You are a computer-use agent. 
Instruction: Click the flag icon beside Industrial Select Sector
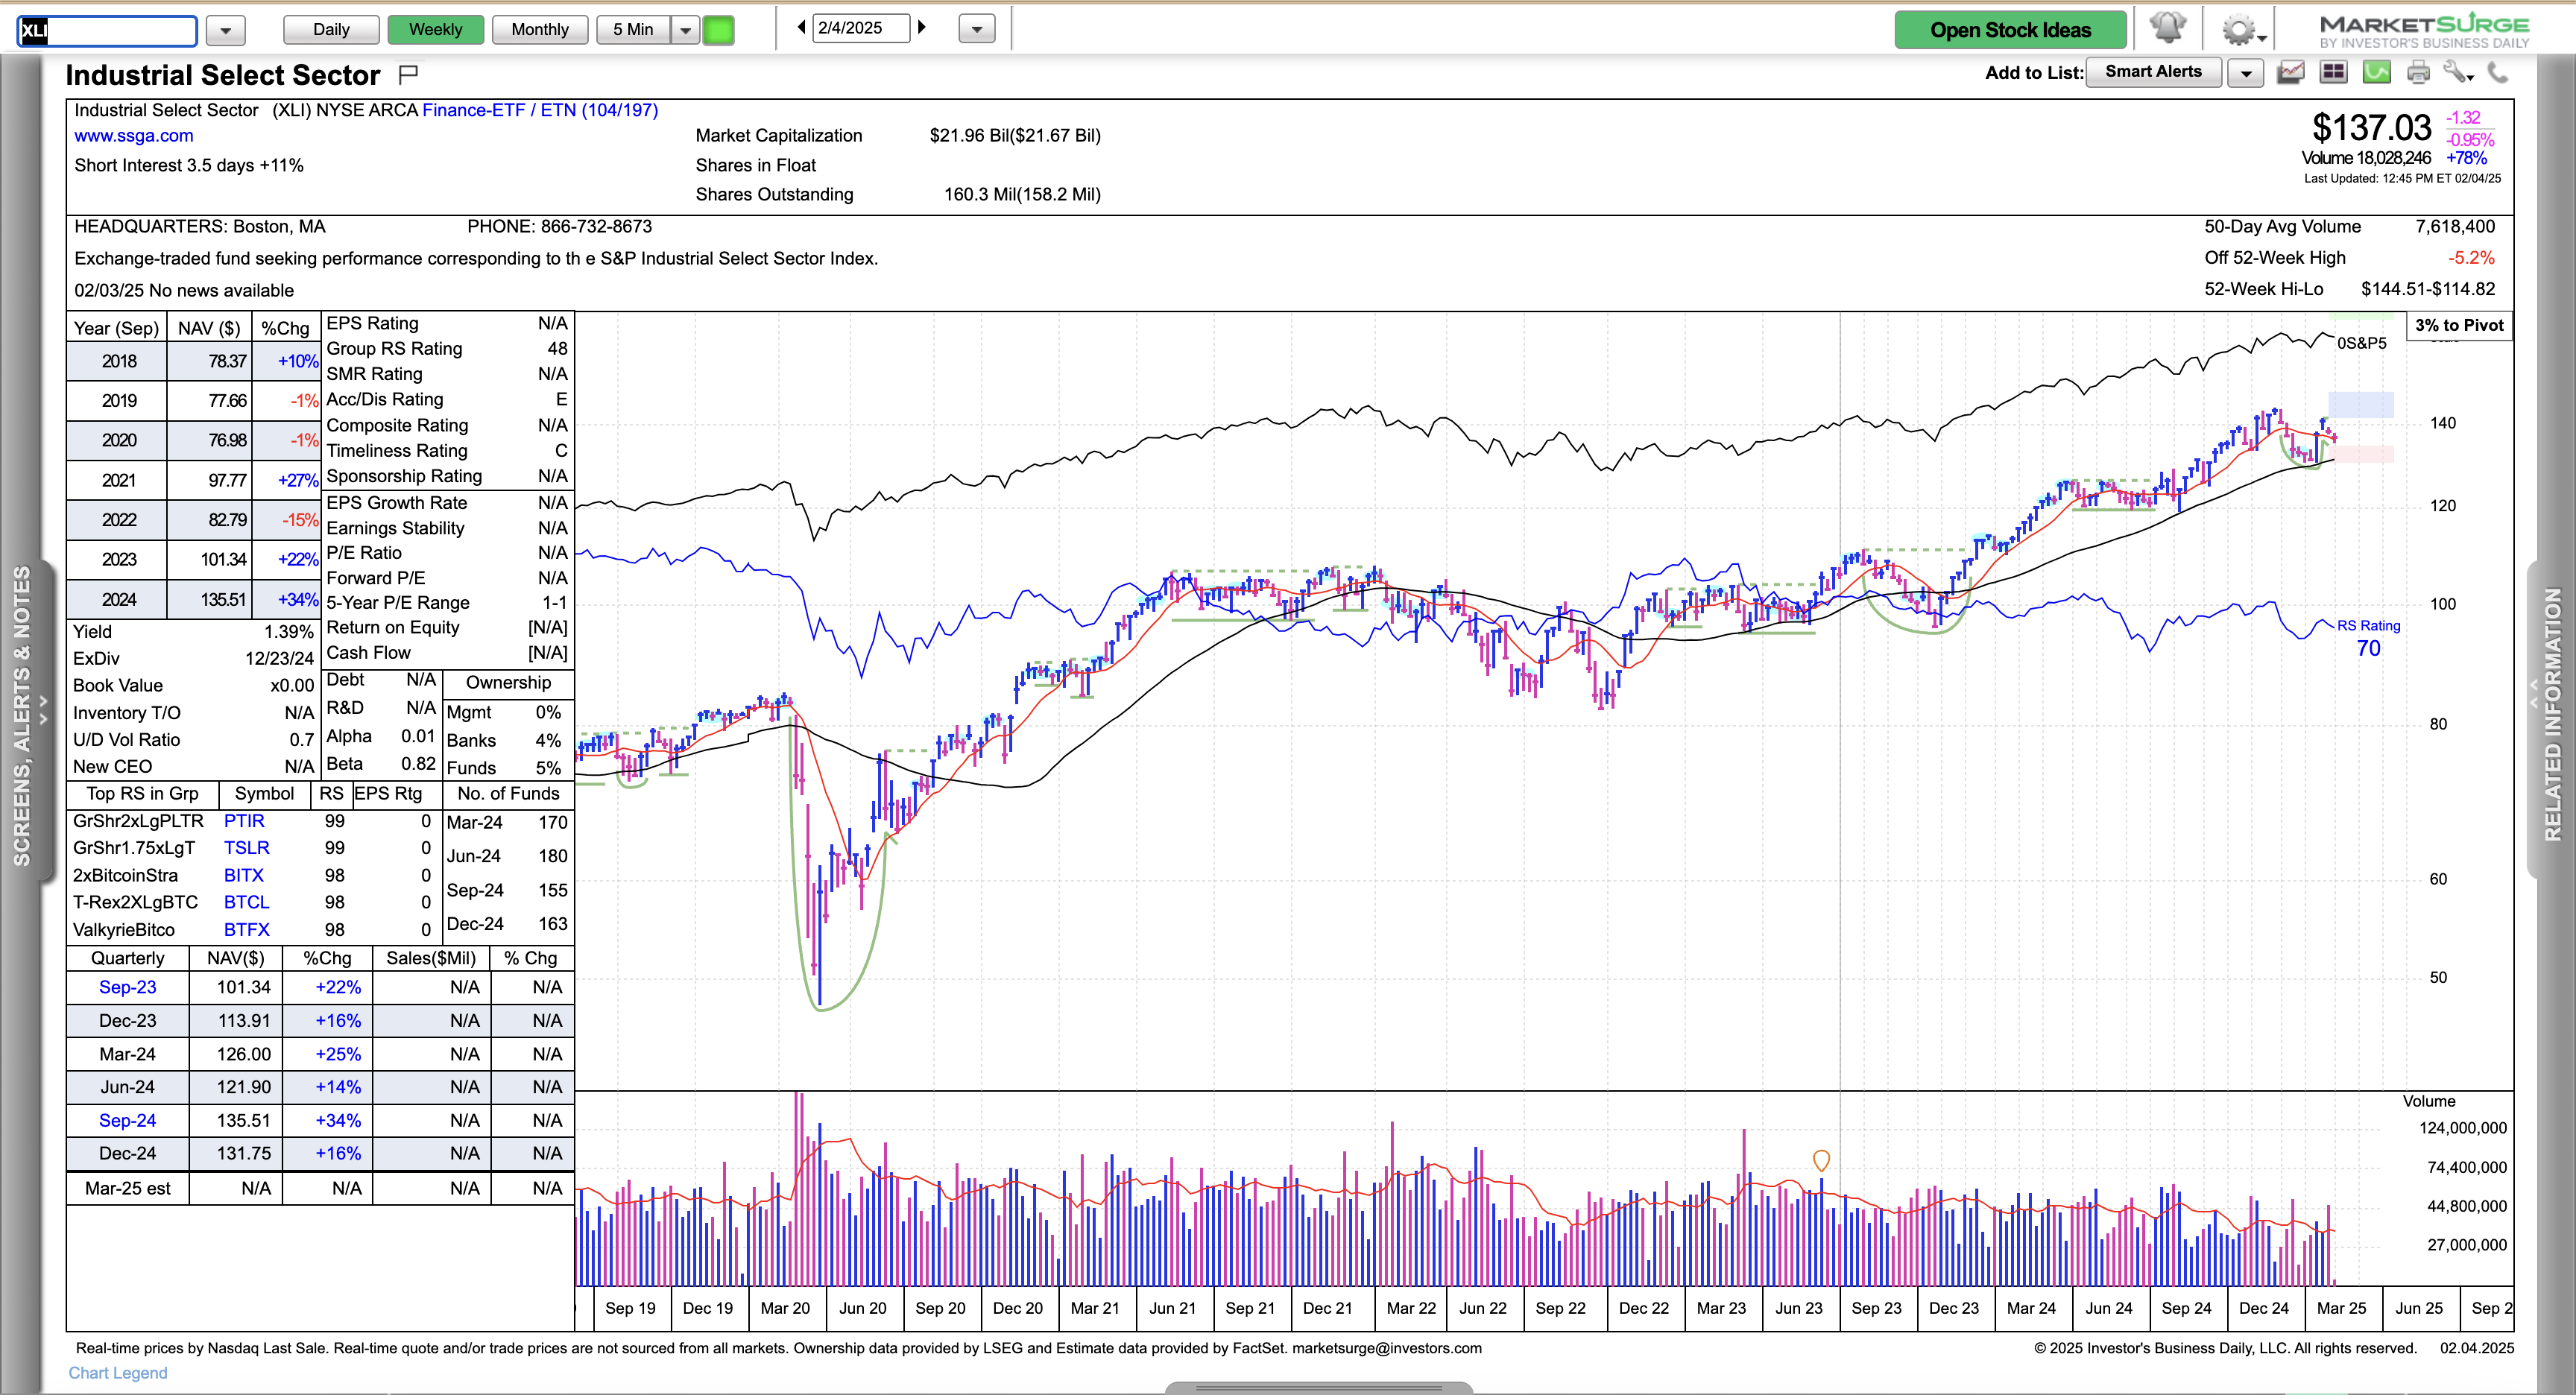[408, 74]
